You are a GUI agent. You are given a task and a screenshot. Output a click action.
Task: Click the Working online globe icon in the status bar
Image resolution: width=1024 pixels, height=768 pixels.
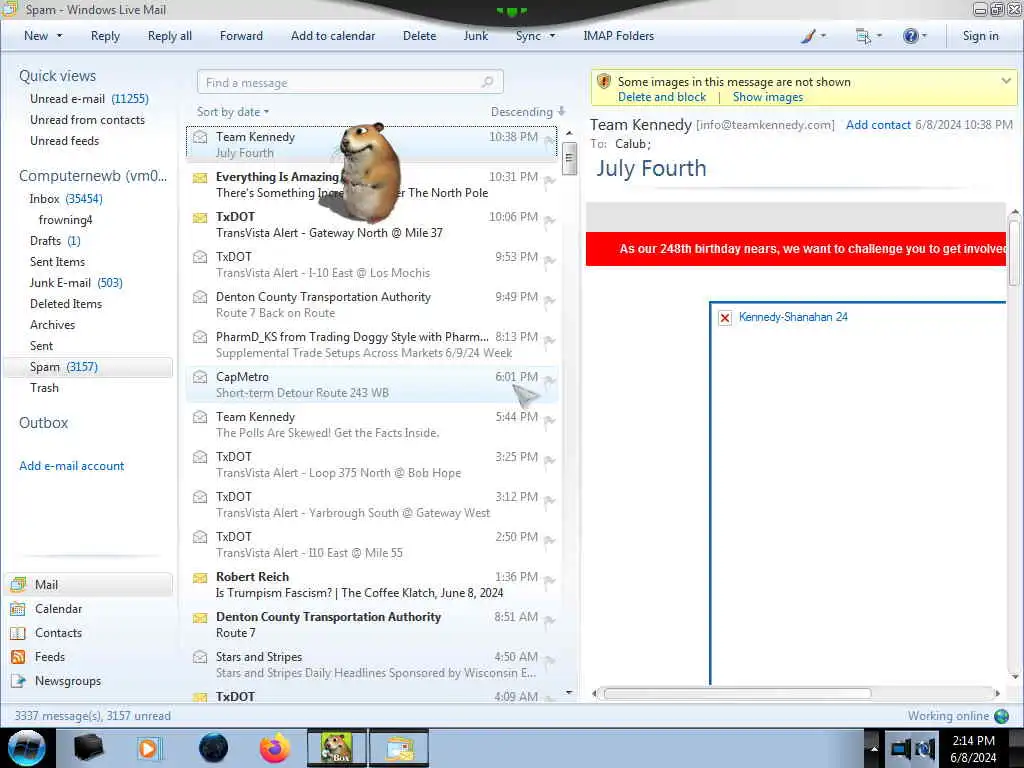[1002, 716]
